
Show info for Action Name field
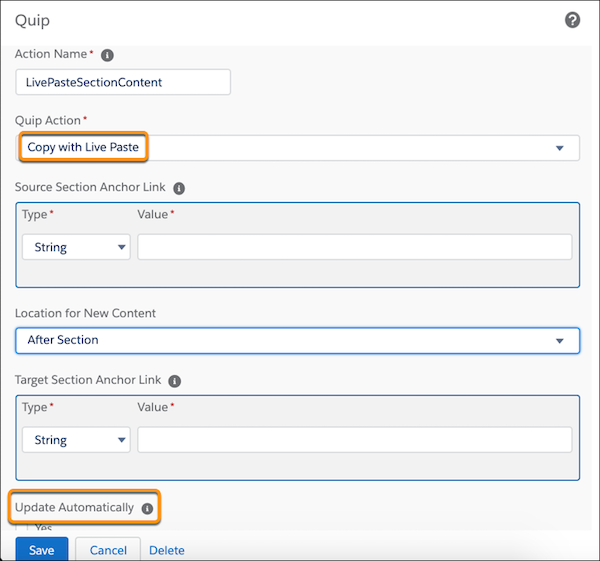coord(107,55)
